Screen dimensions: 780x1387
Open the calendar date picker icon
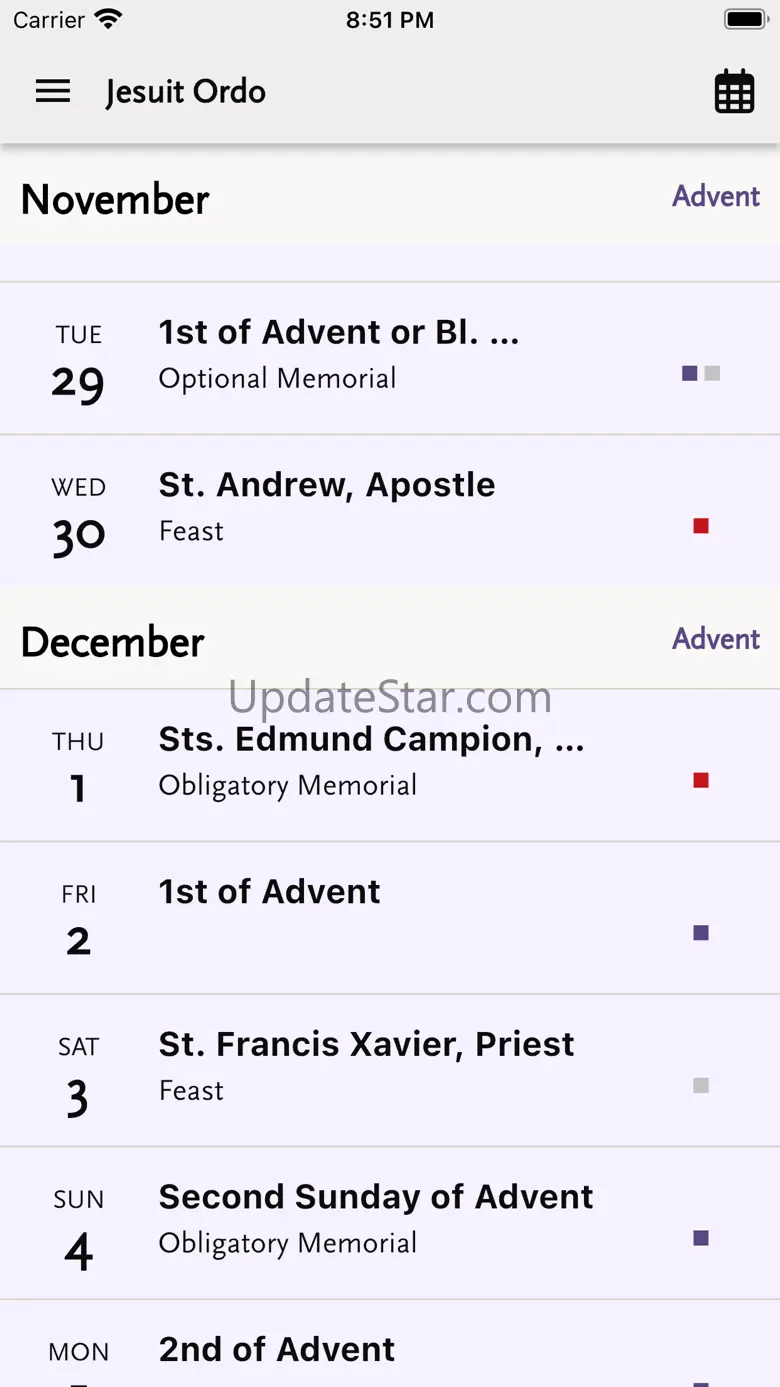734,92
